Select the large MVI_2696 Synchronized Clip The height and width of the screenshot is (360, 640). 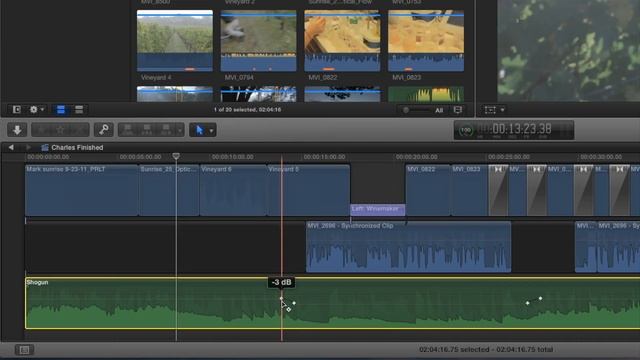point(408,247)
